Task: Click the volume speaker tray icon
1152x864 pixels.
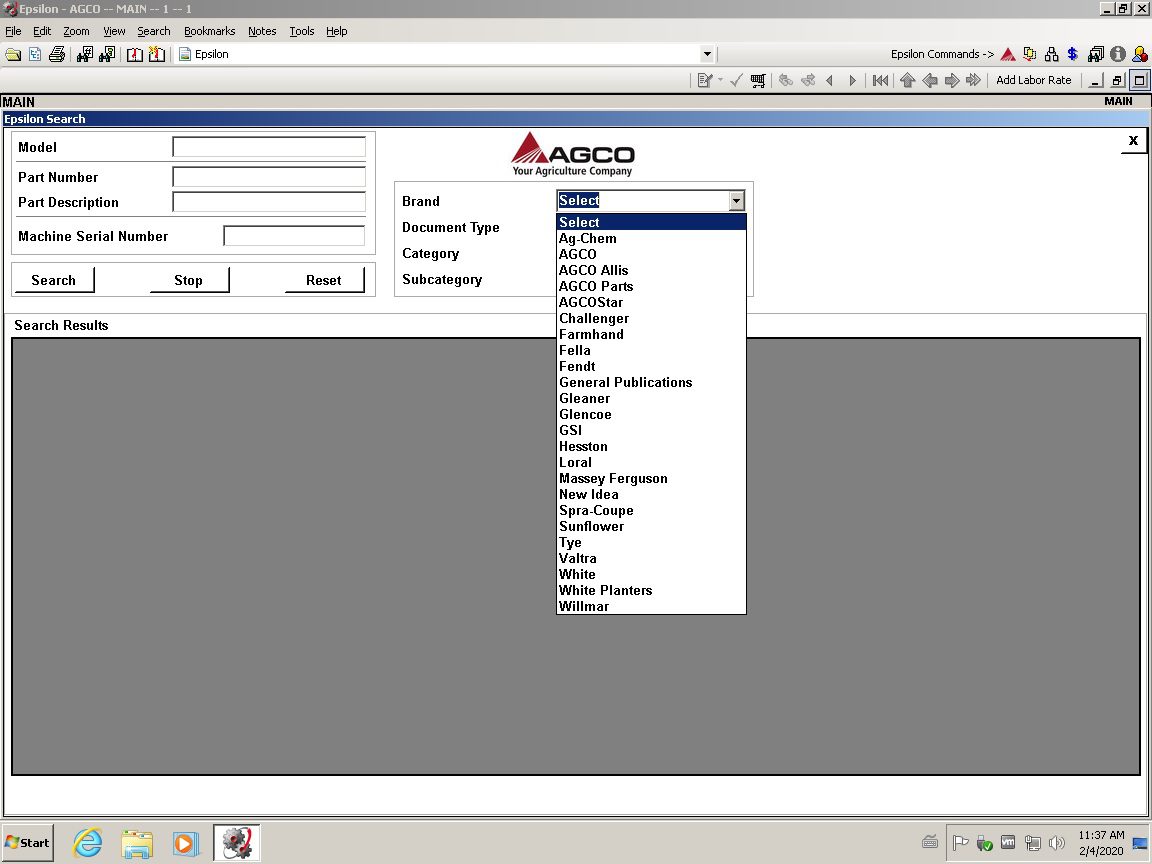Action: click(x=1057, y=843)
